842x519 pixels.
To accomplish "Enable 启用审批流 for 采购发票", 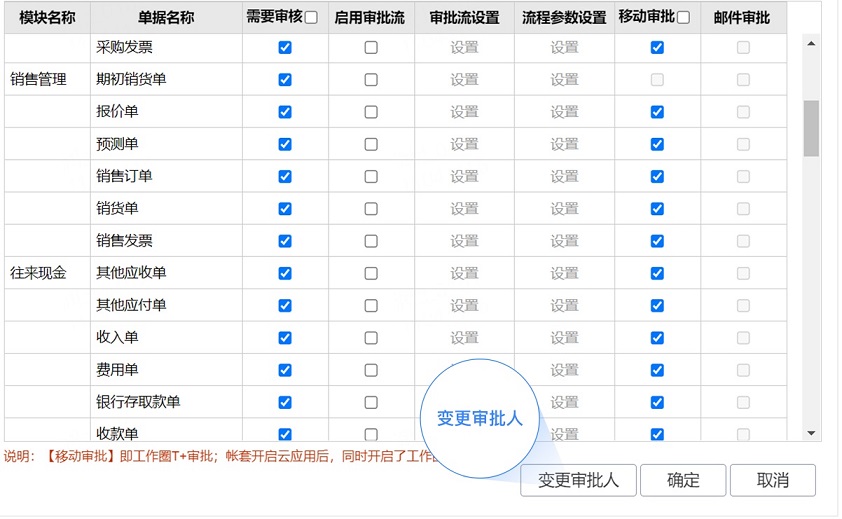I will pos(371,47).
